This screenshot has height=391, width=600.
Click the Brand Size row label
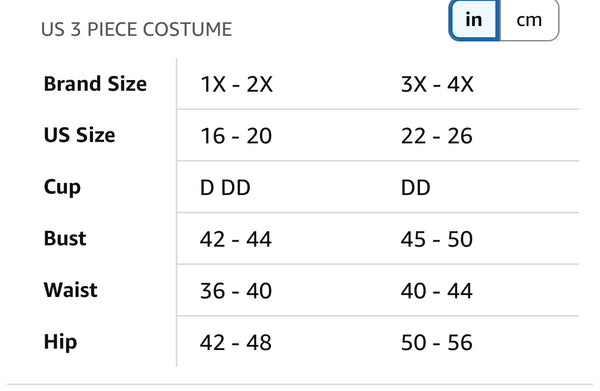95,83
